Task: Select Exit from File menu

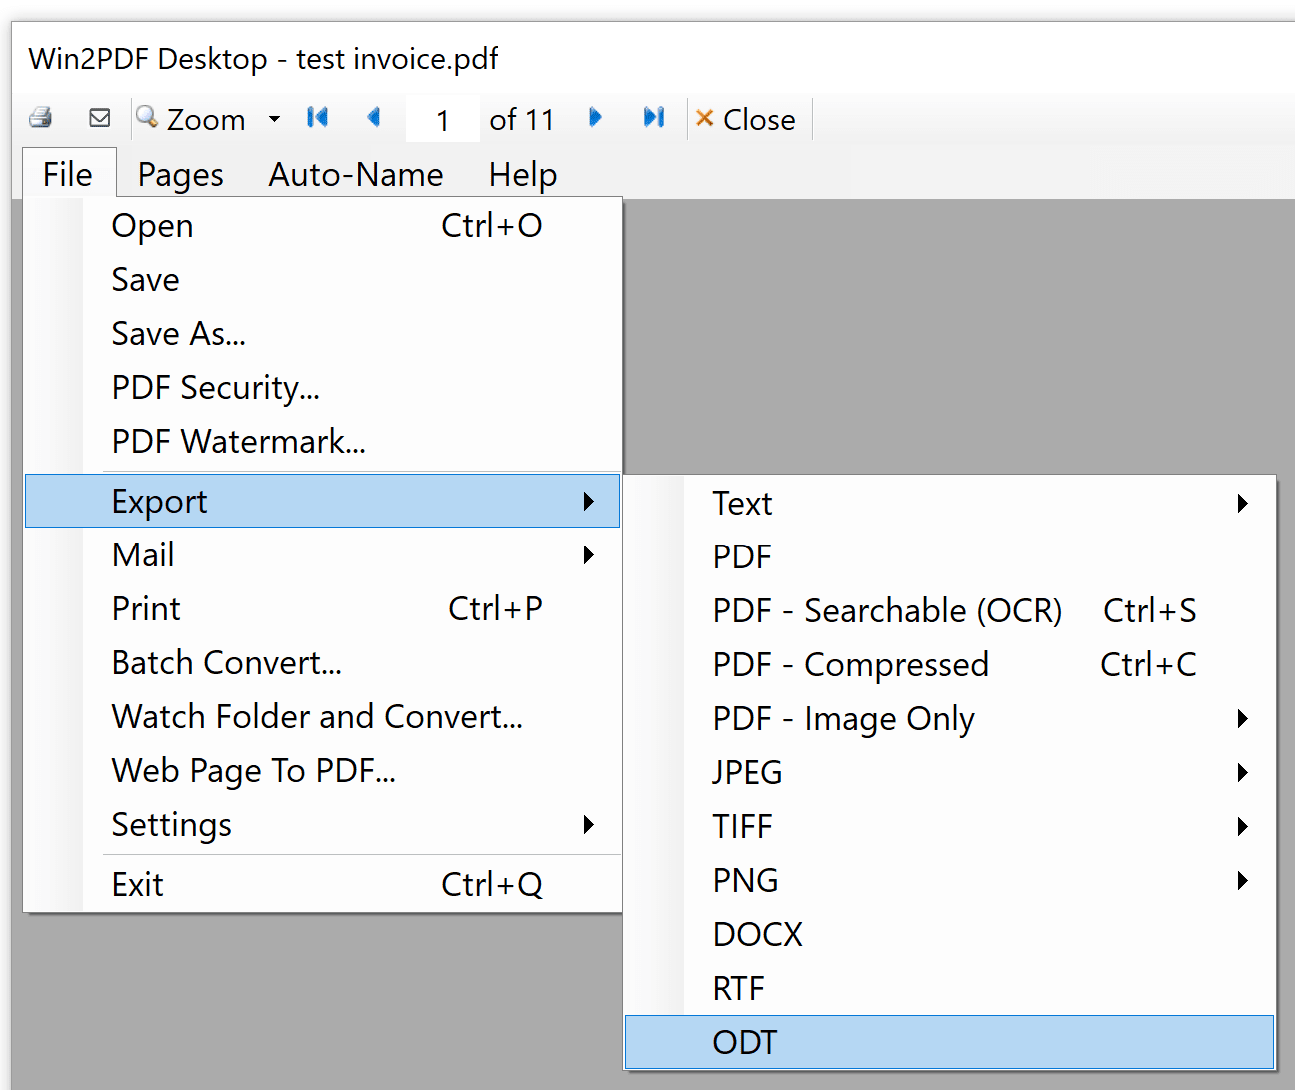Action: point(322,885)
